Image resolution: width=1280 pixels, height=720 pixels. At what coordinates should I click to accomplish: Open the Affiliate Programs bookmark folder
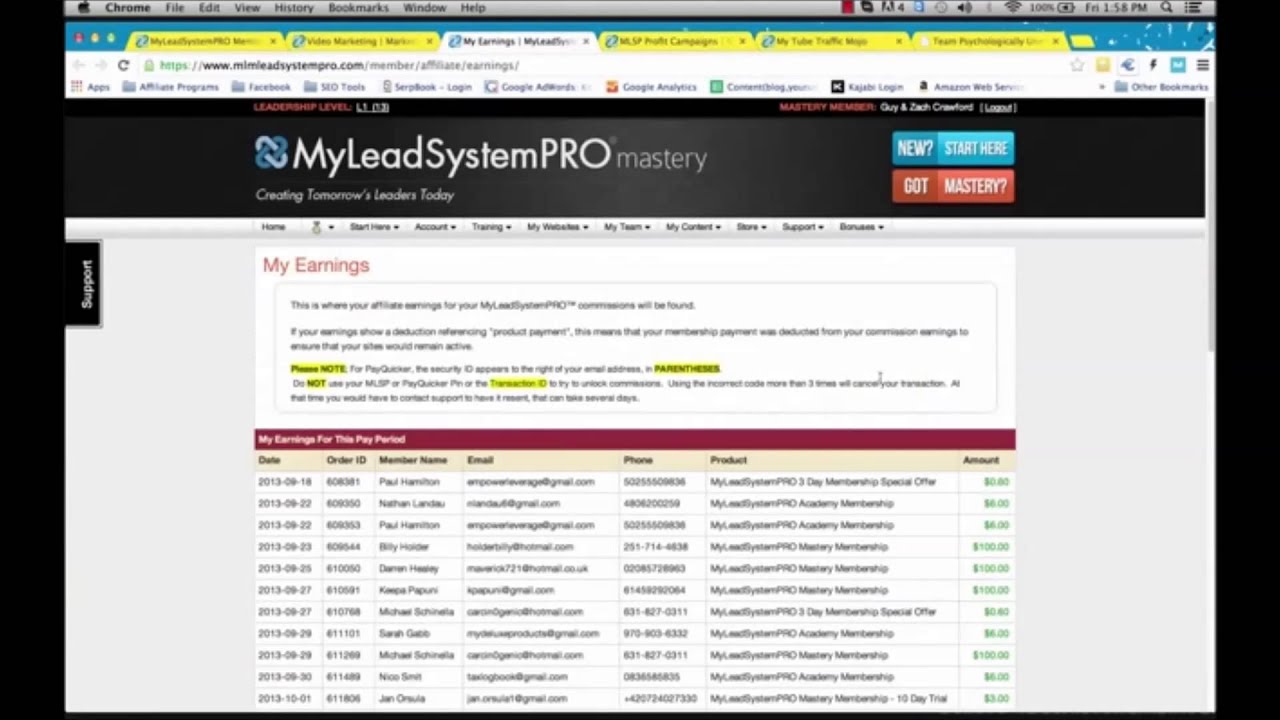point(170,87)
